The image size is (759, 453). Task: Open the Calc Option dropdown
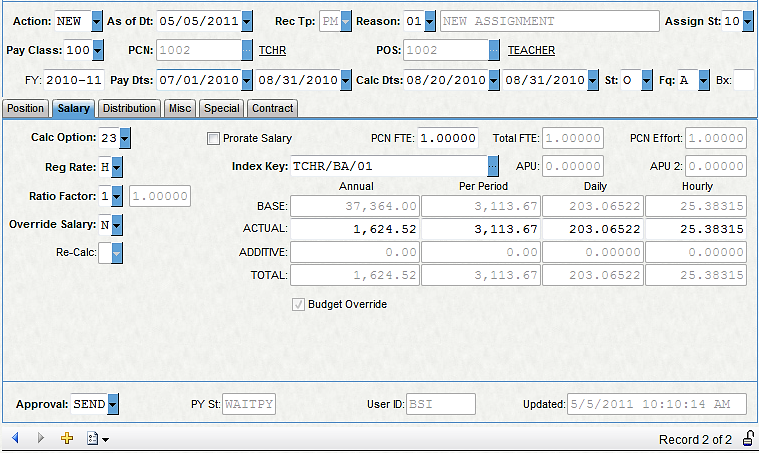(125, 138)
